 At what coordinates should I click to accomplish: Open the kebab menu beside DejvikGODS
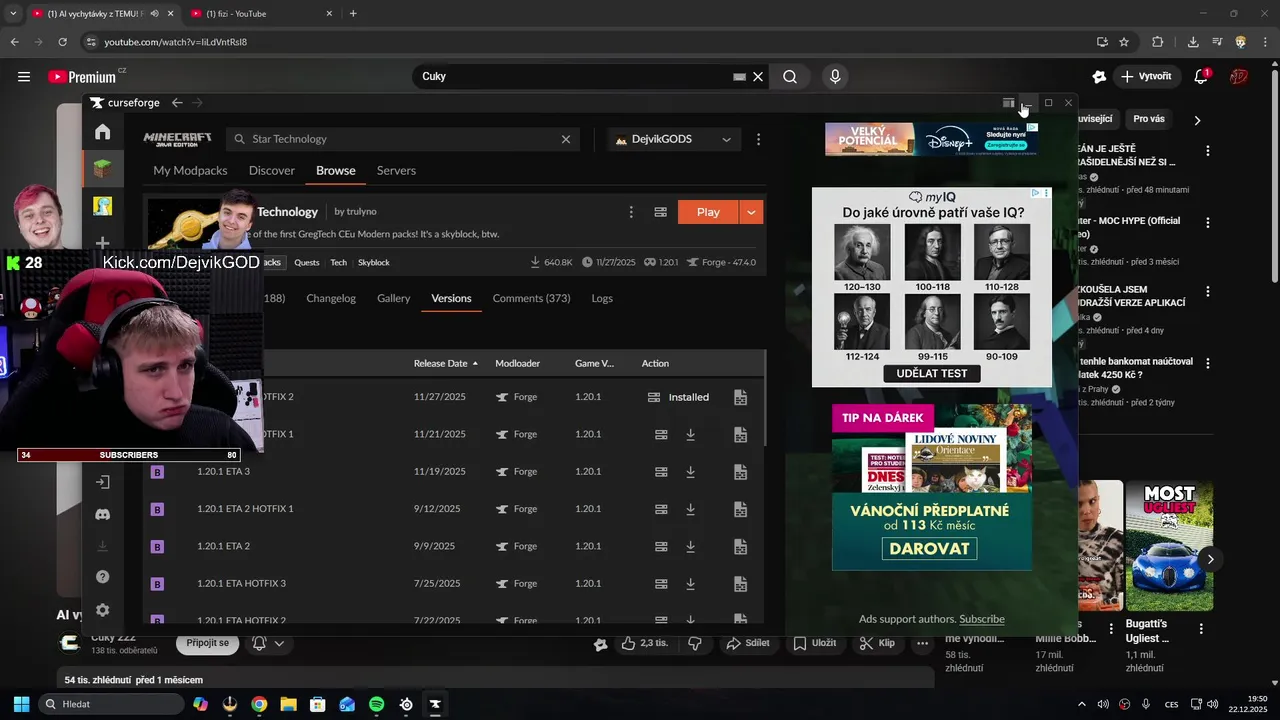coord(758,139)
